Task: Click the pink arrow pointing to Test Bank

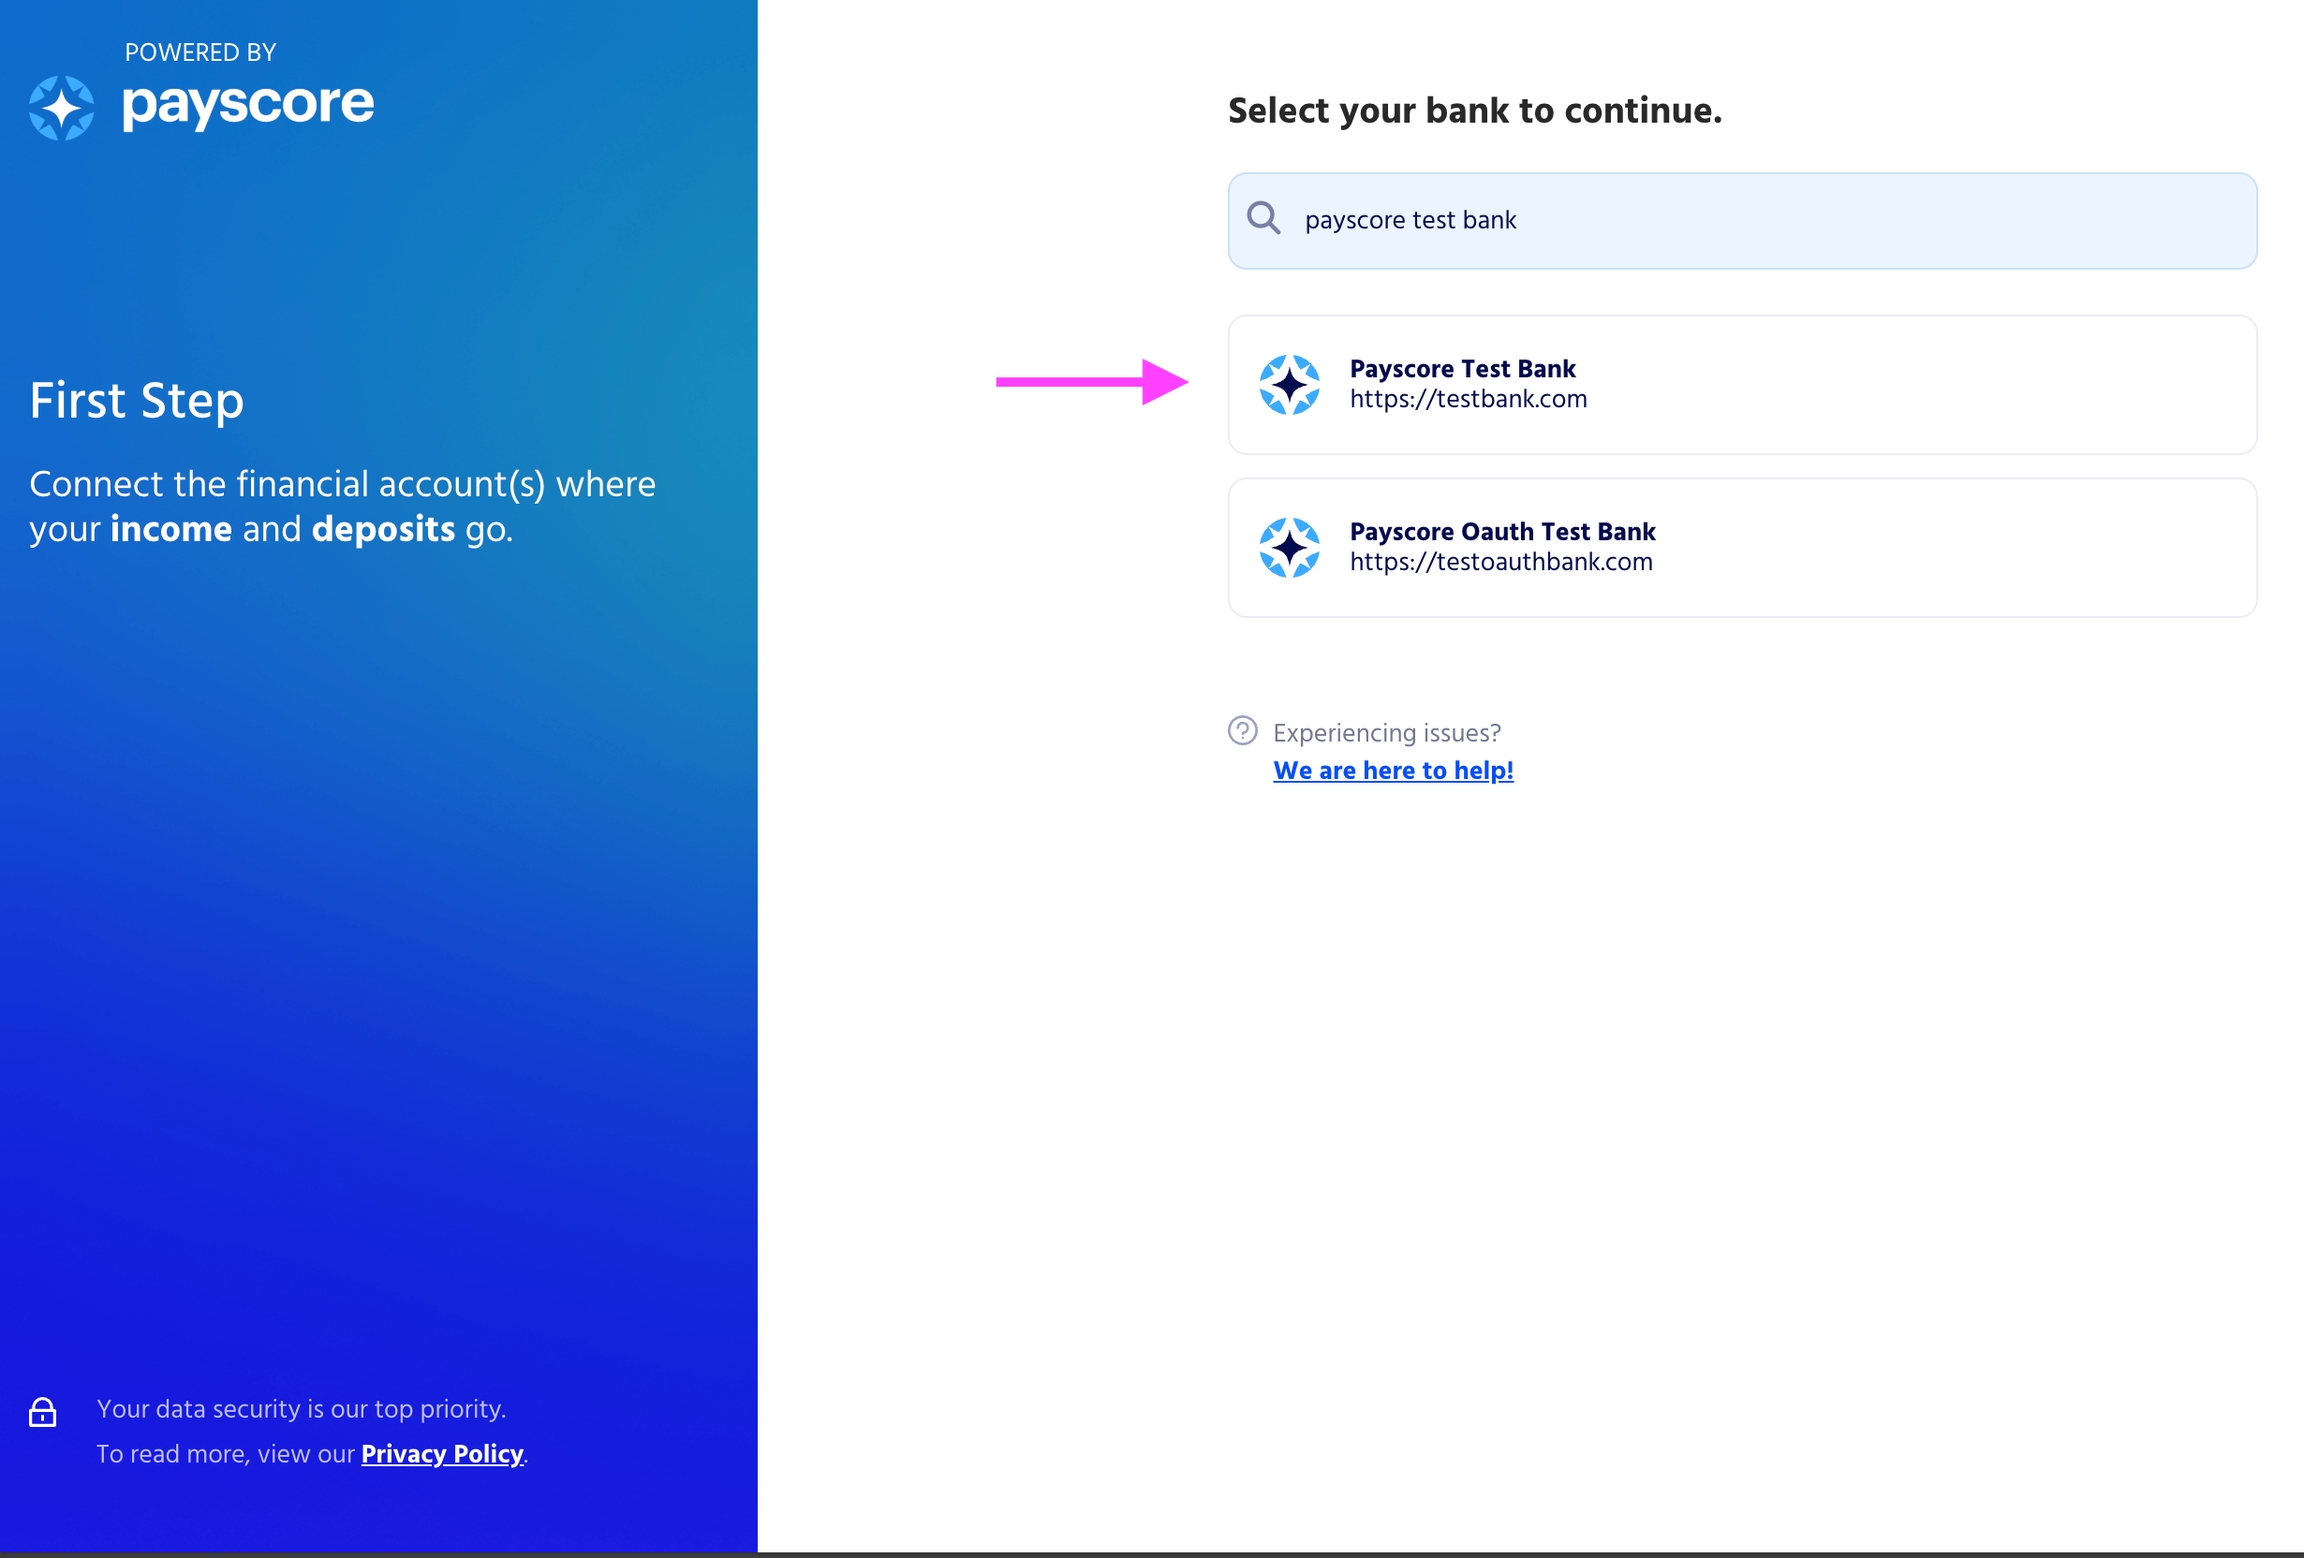Action: tap(1091, 381)
